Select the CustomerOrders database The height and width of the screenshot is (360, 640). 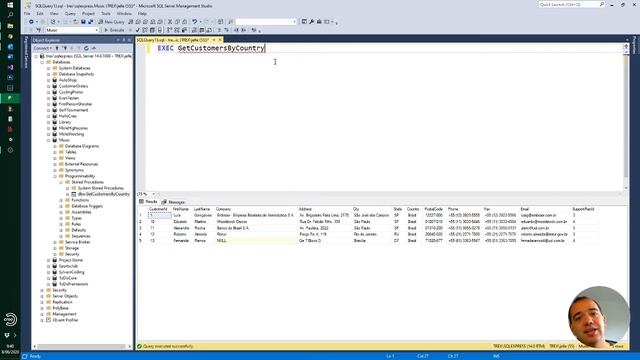coord(73,86)
